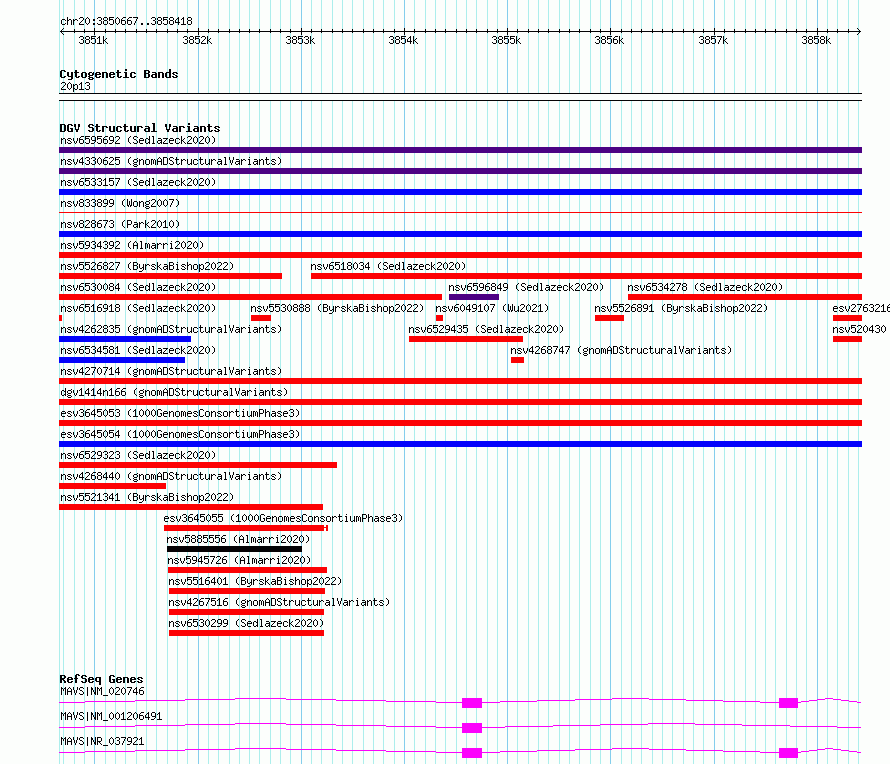Select the RefSeq Genes track title

(101, 679)
